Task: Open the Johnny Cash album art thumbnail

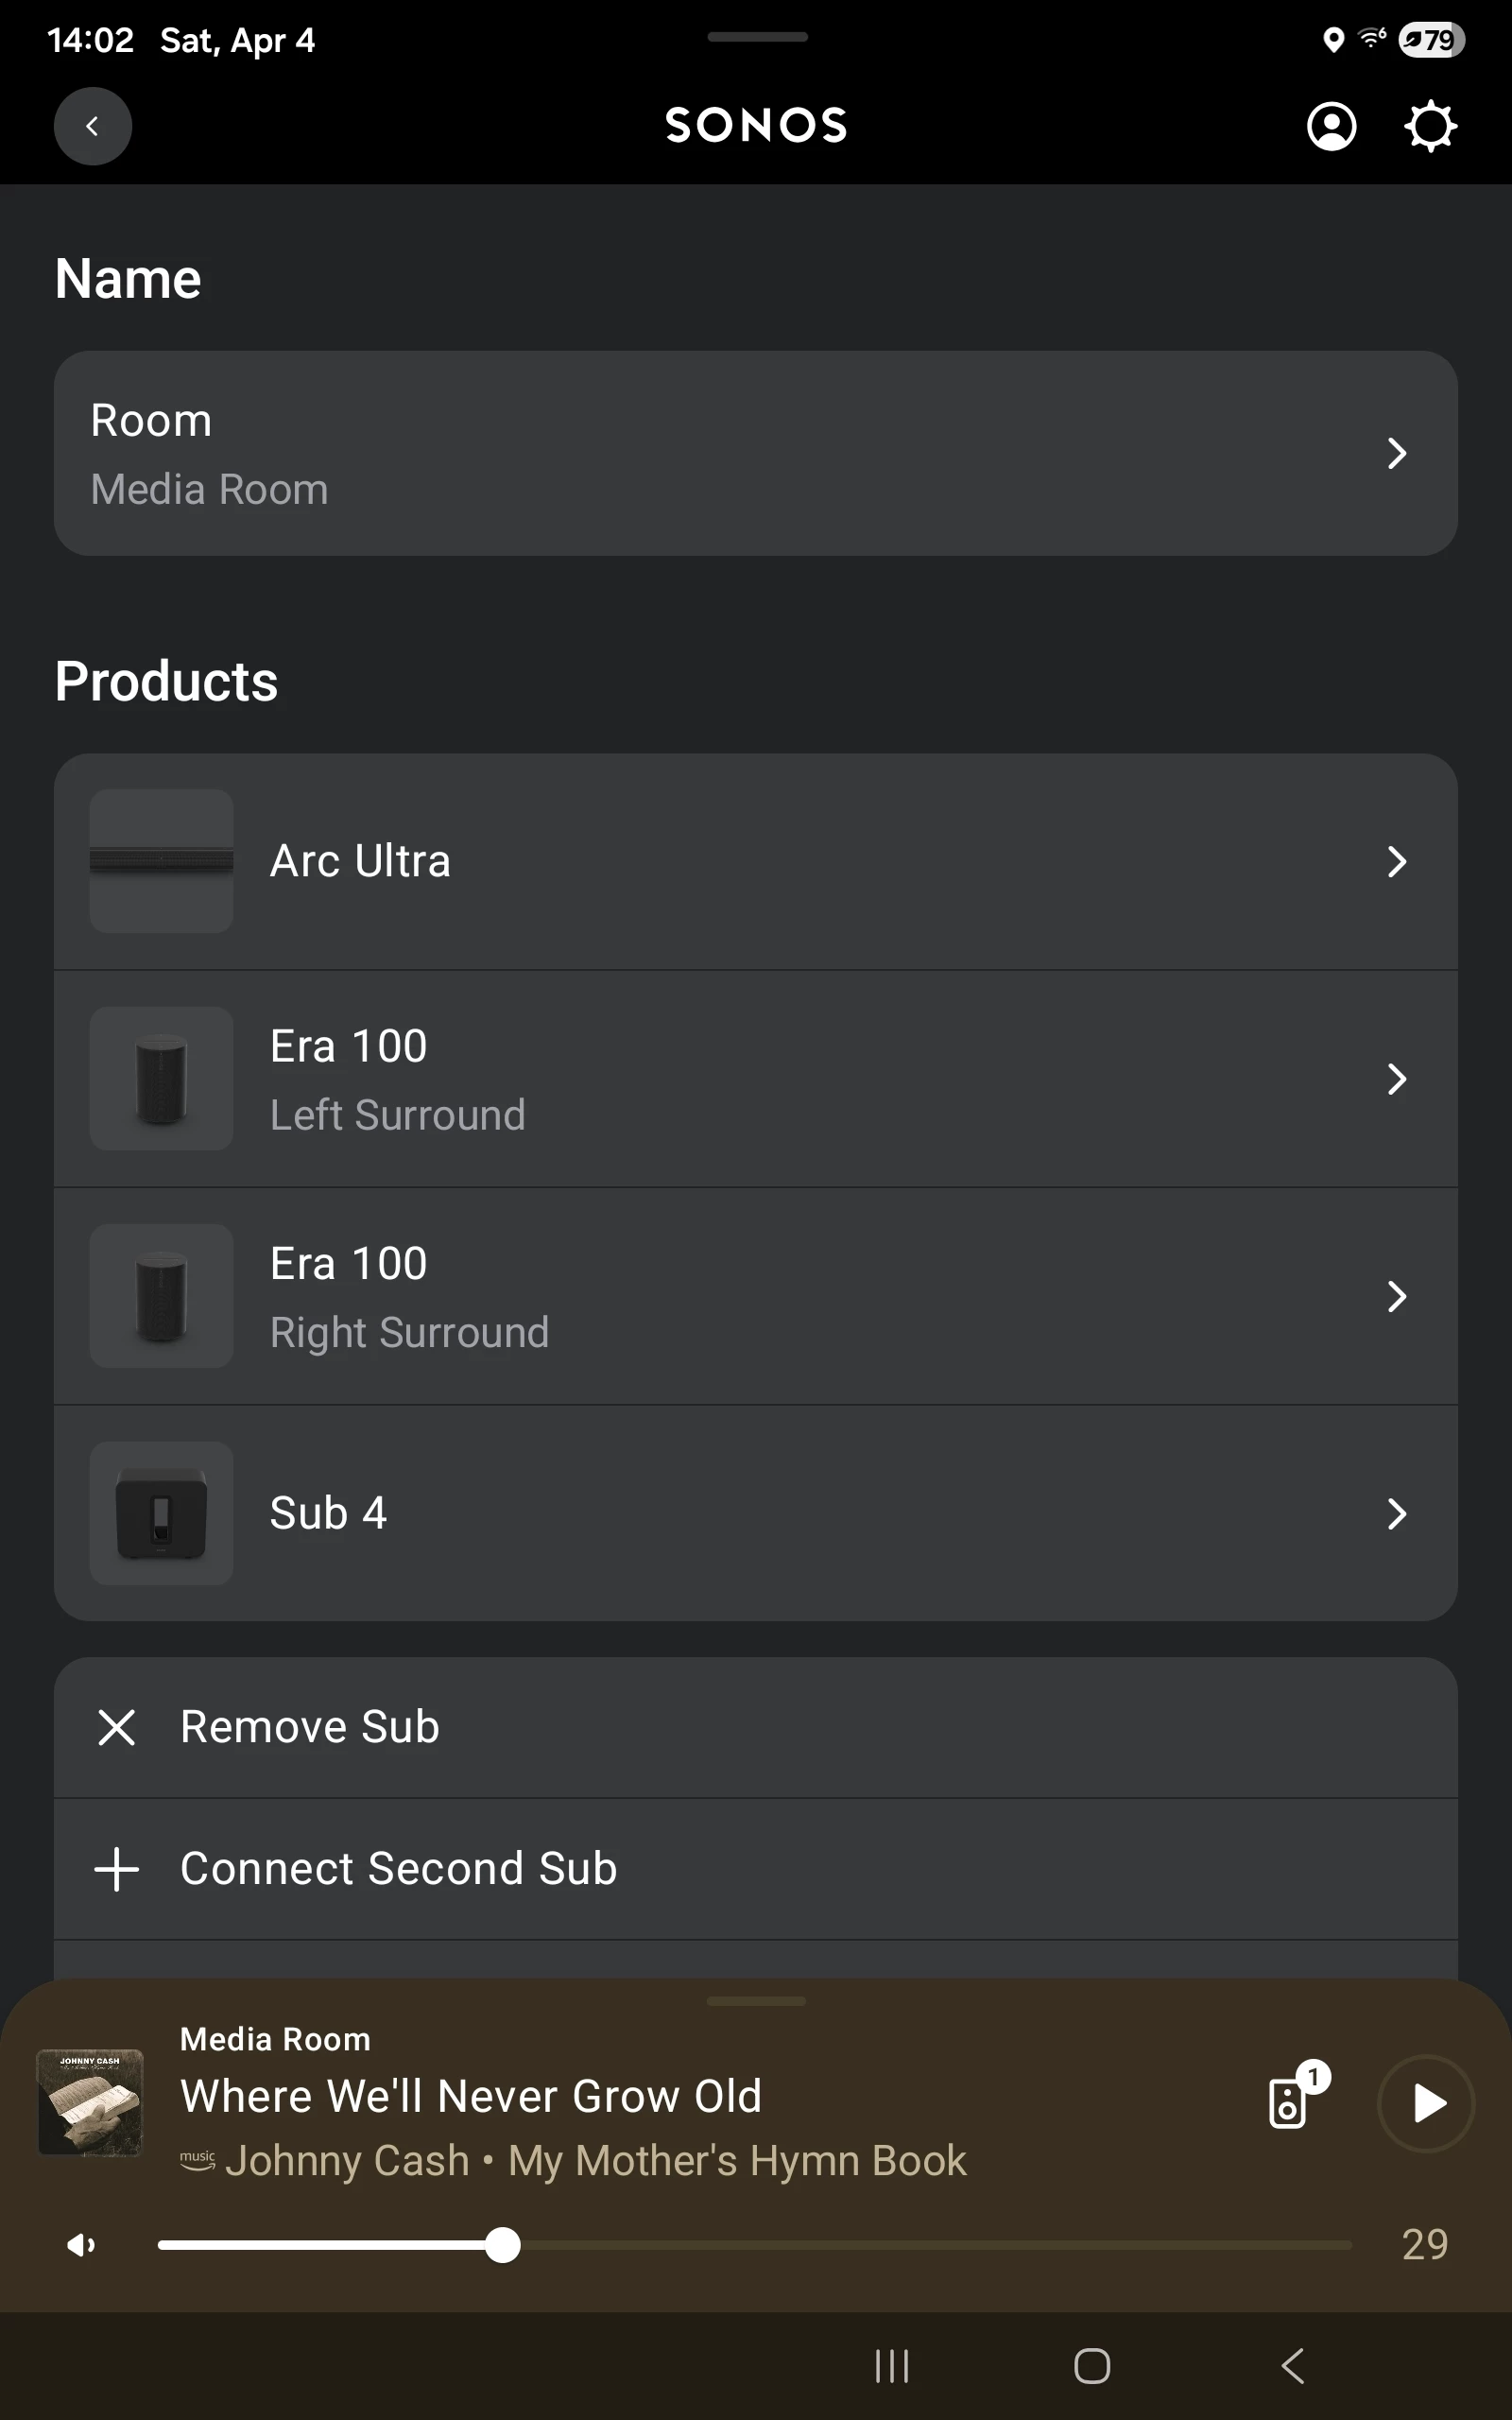Action: (90, 2102)
